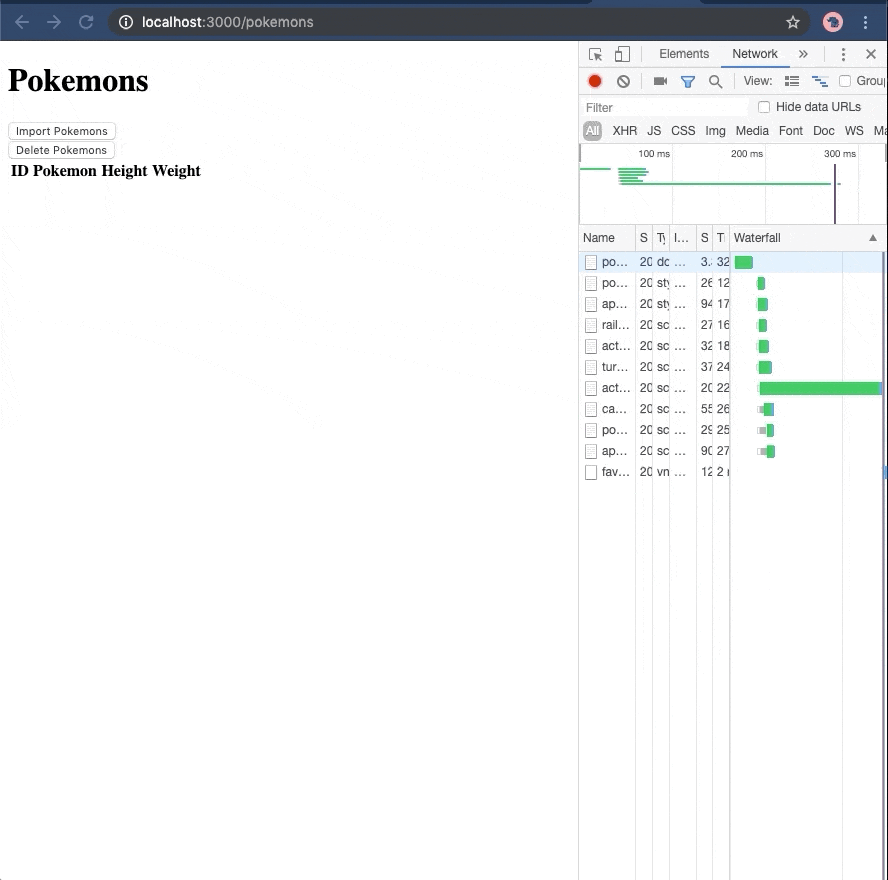The height and width of the screenshot is (880, 888).
Task: Toggle the device toolbar icon
Action: point(622,54)
